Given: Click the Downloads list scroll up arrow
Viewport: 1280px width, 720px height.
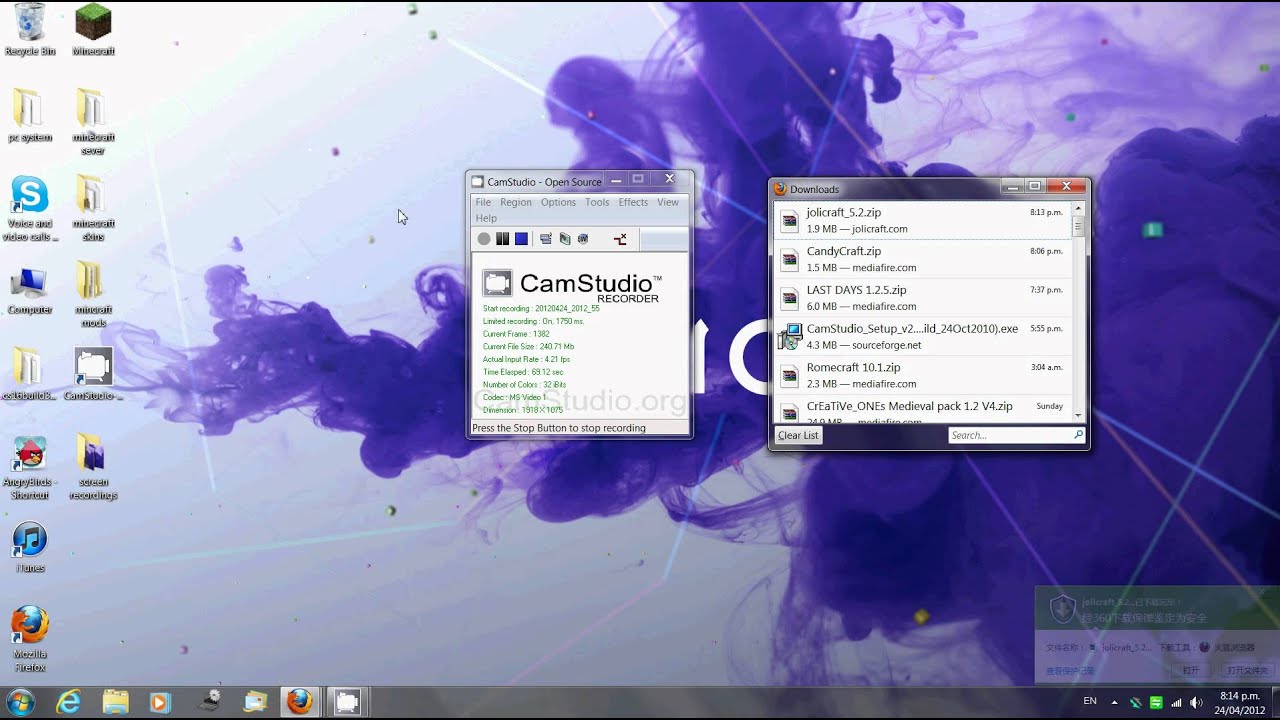Looking at the screenshot, I should 1078,209.
